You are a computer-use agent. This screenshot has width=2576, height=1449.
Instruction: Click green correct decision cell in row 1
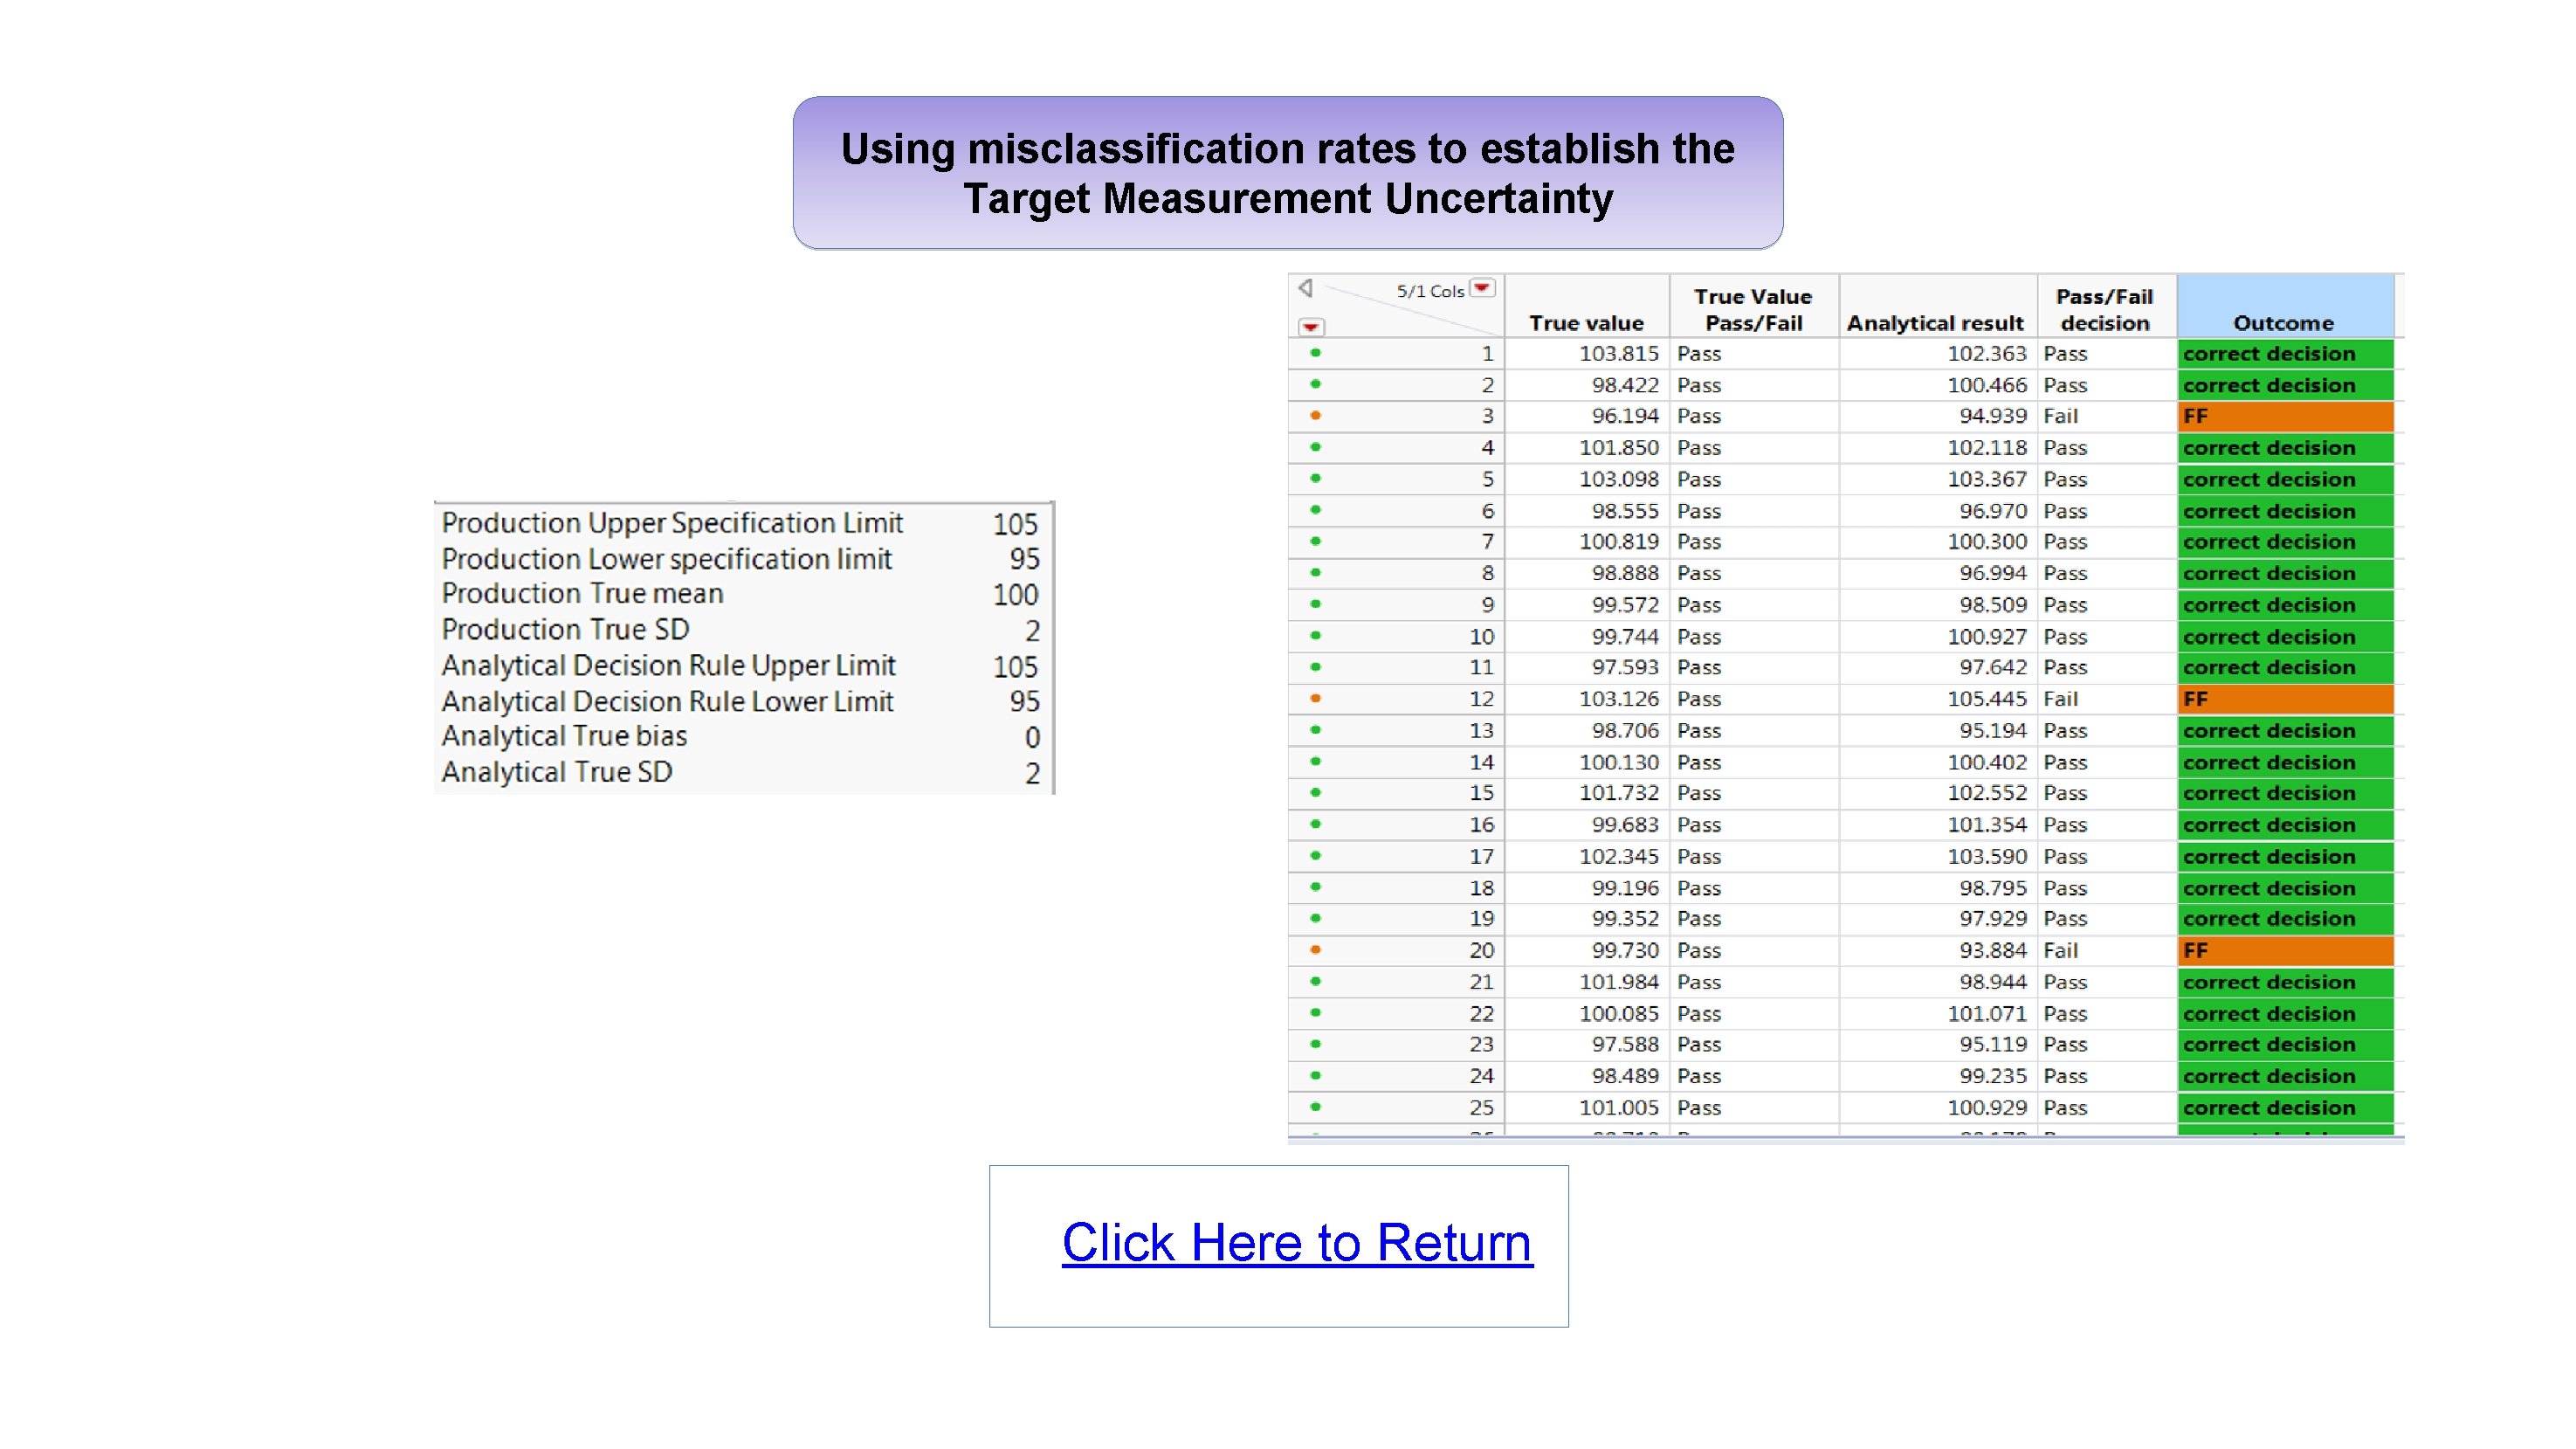(x=2285, y=354)
